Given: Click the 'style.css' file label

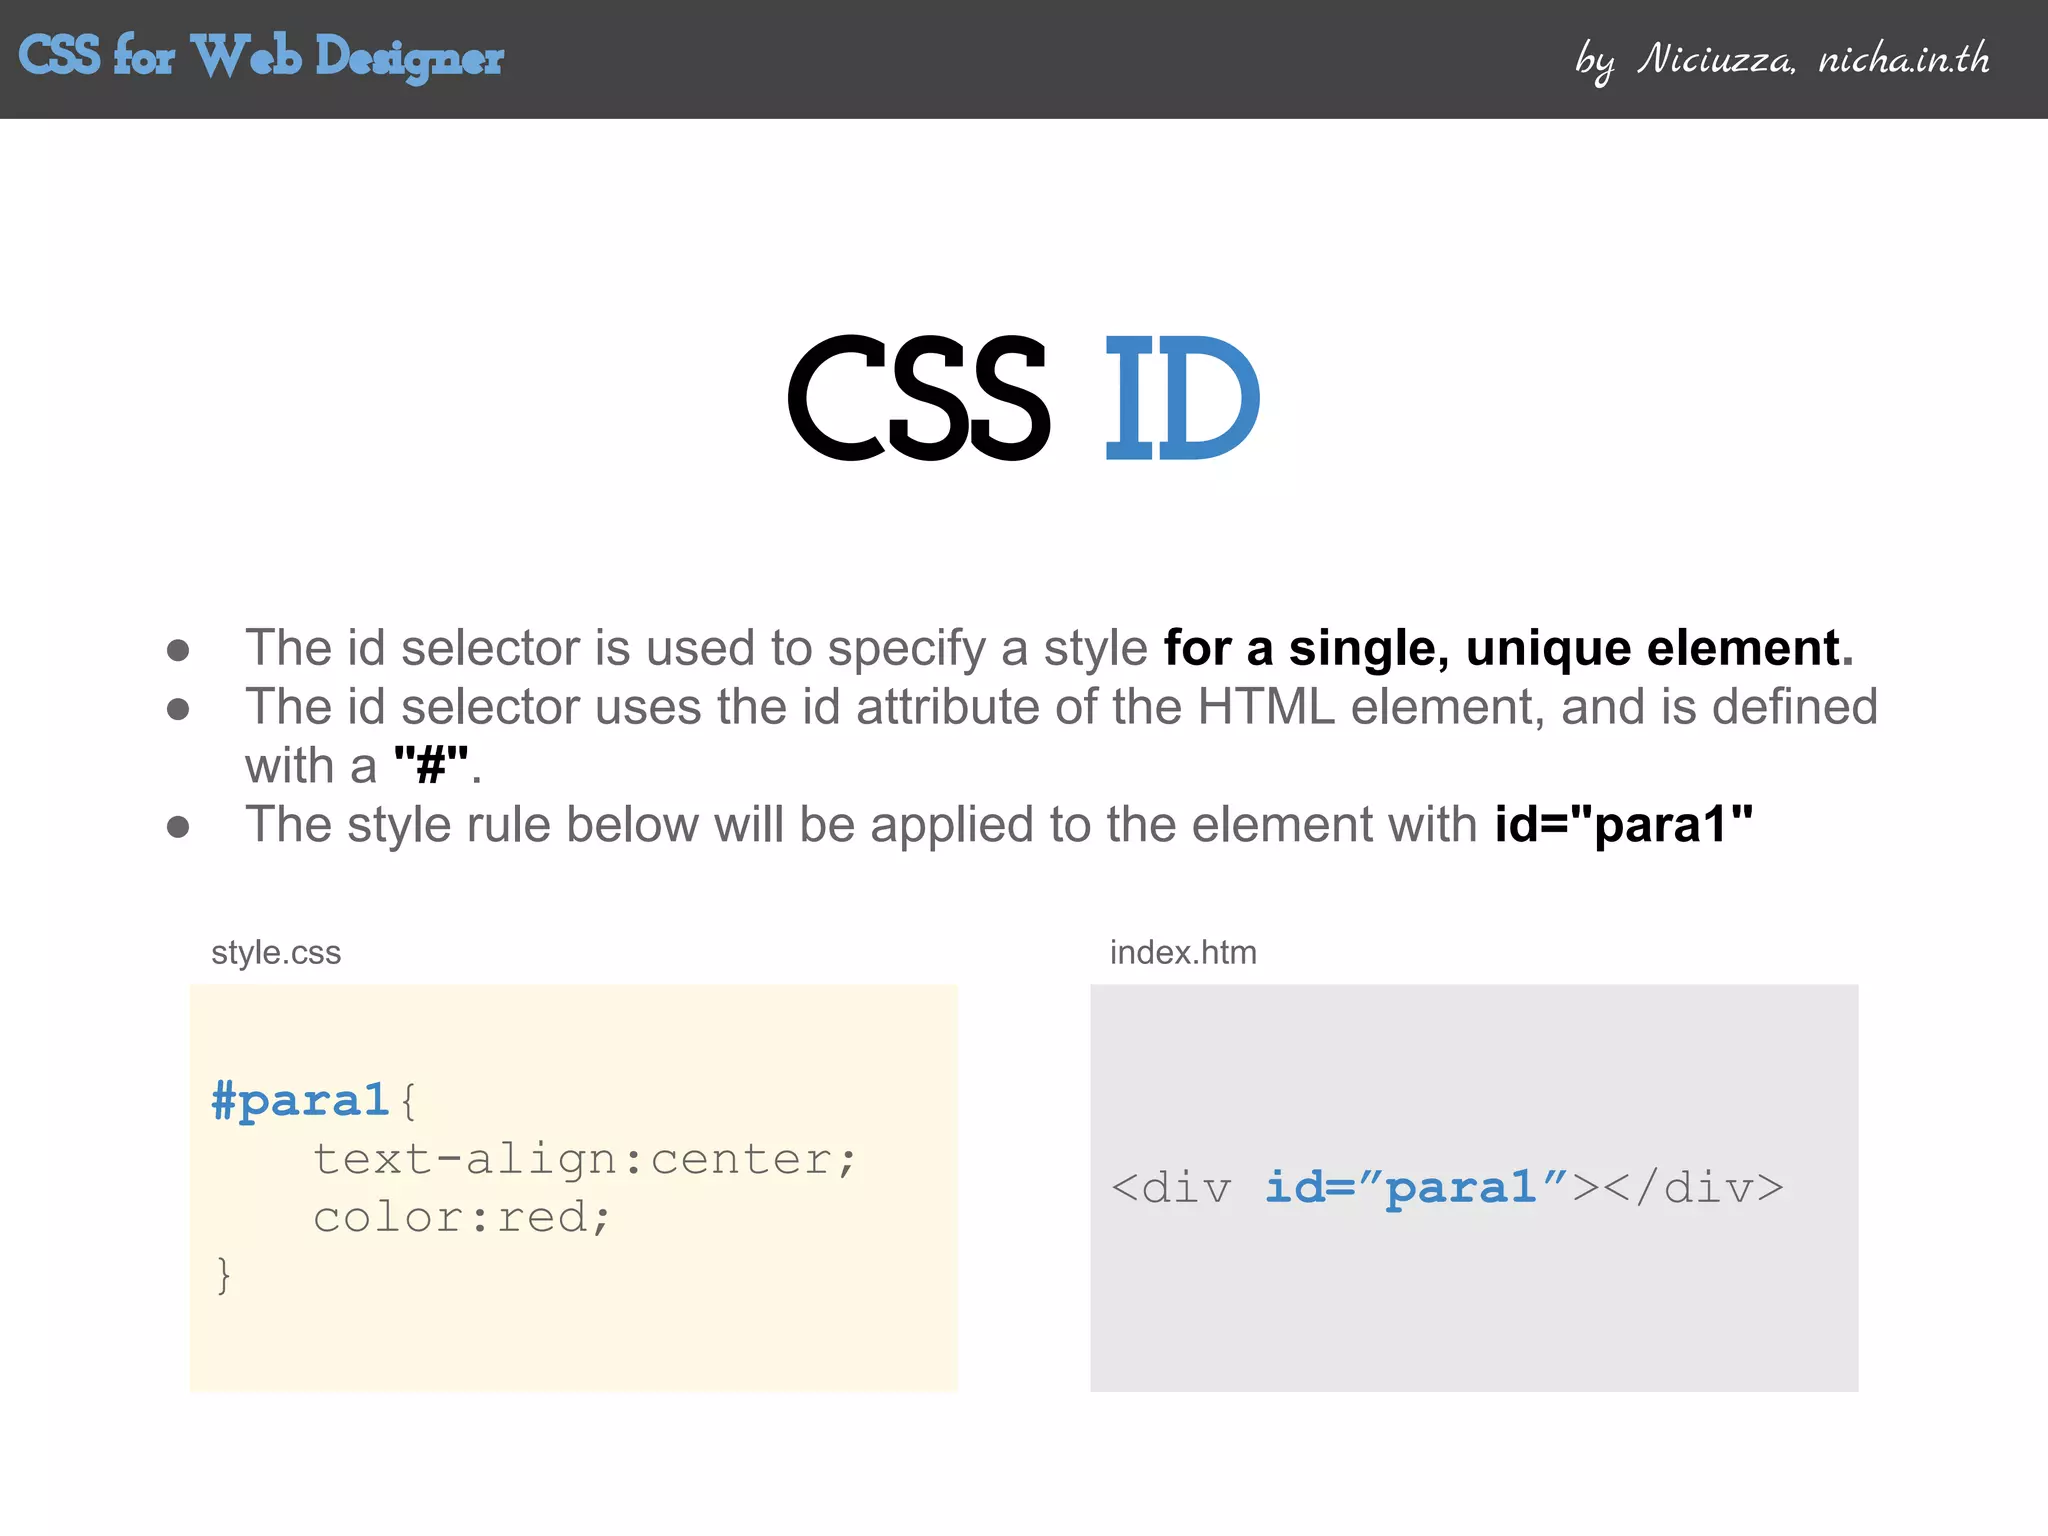Looking at the screenshot, I should (276, 953).
